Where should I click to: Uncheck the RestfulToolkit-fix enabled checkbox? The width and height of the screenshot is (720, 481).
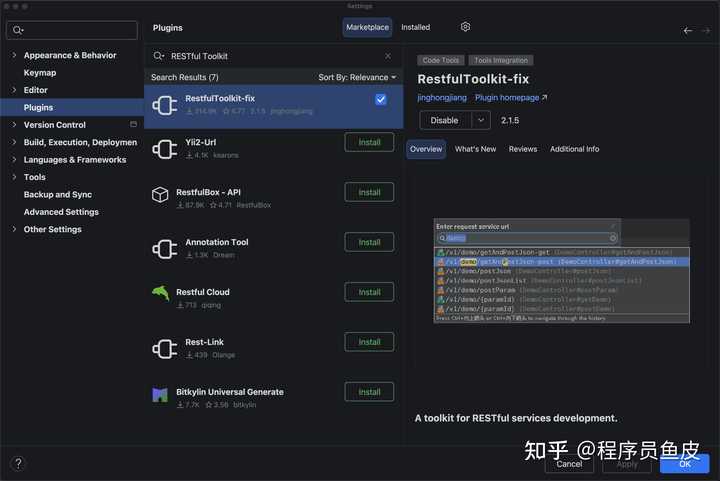tap(381, 99)
